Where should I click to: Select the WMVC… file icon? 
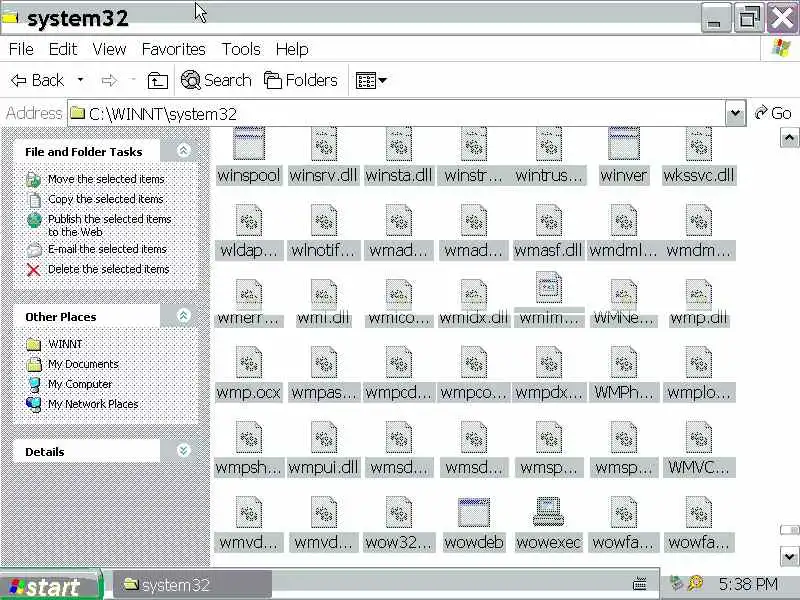tap(698, 437)
